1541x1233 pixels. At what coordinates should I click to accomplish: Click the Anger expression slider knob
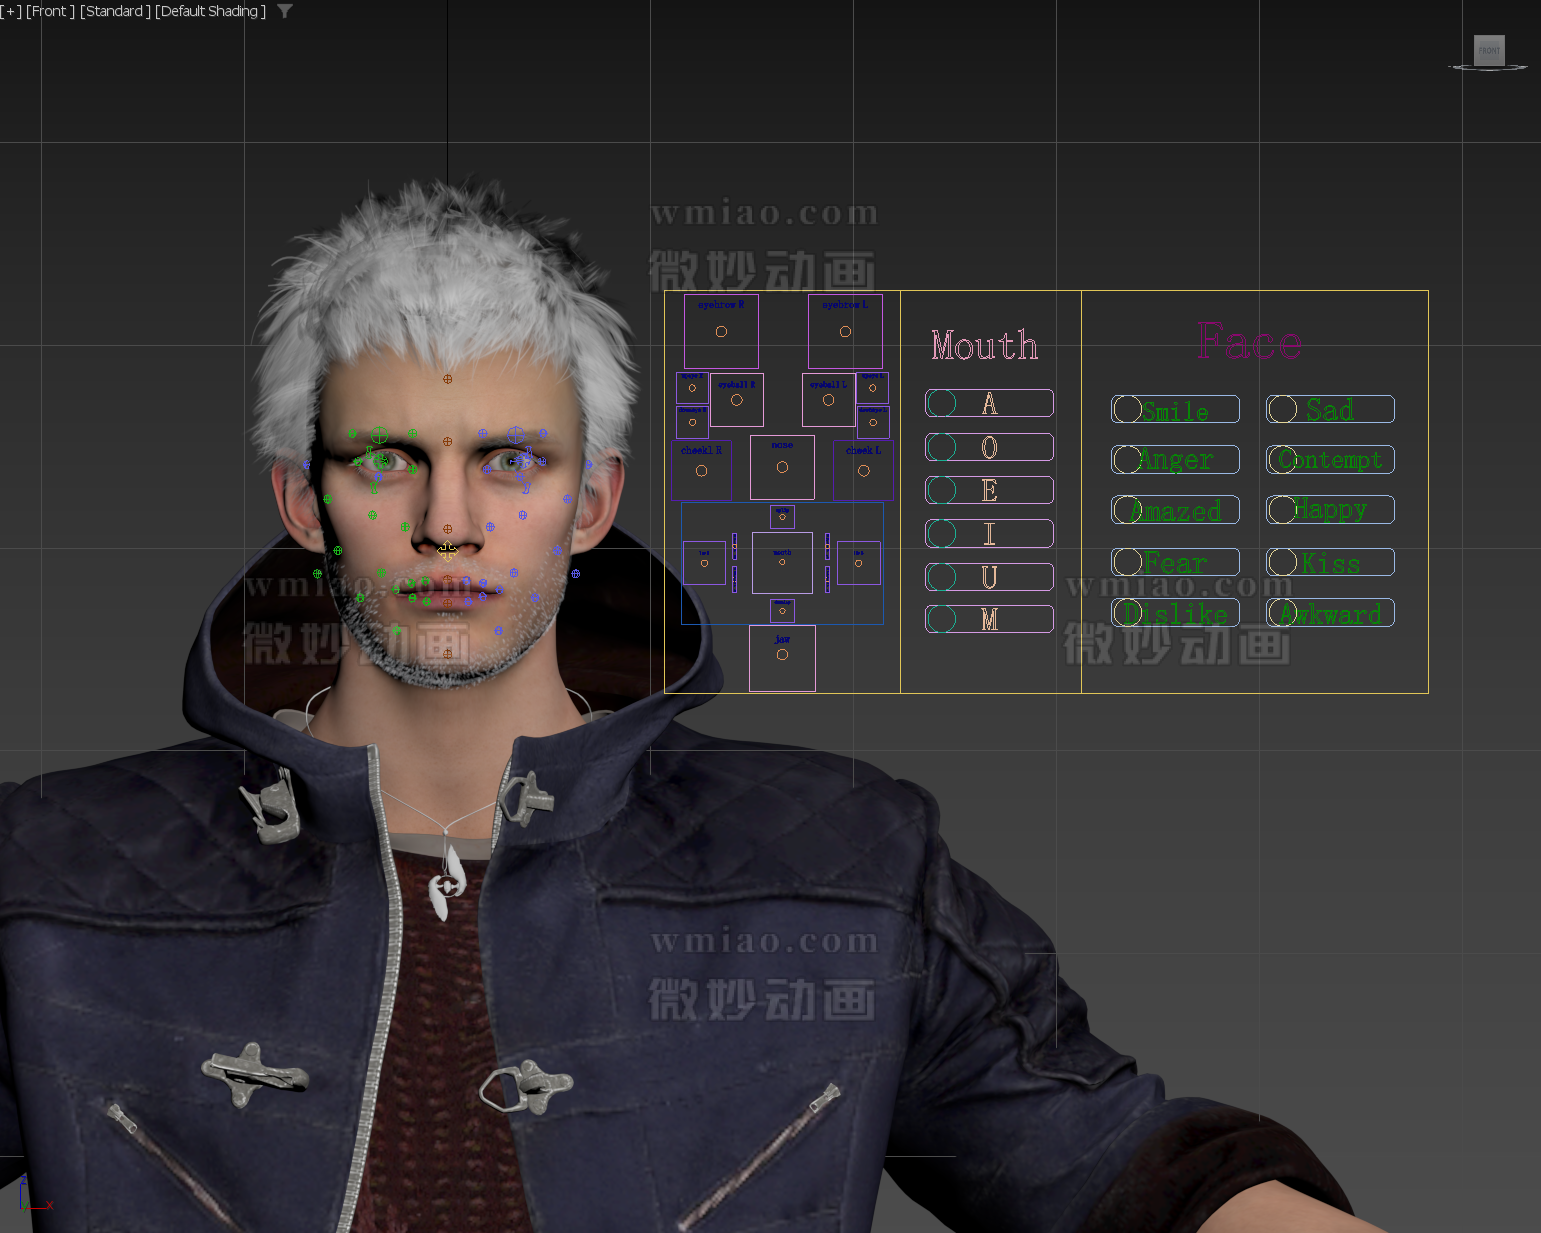(x=1127, y=459)
